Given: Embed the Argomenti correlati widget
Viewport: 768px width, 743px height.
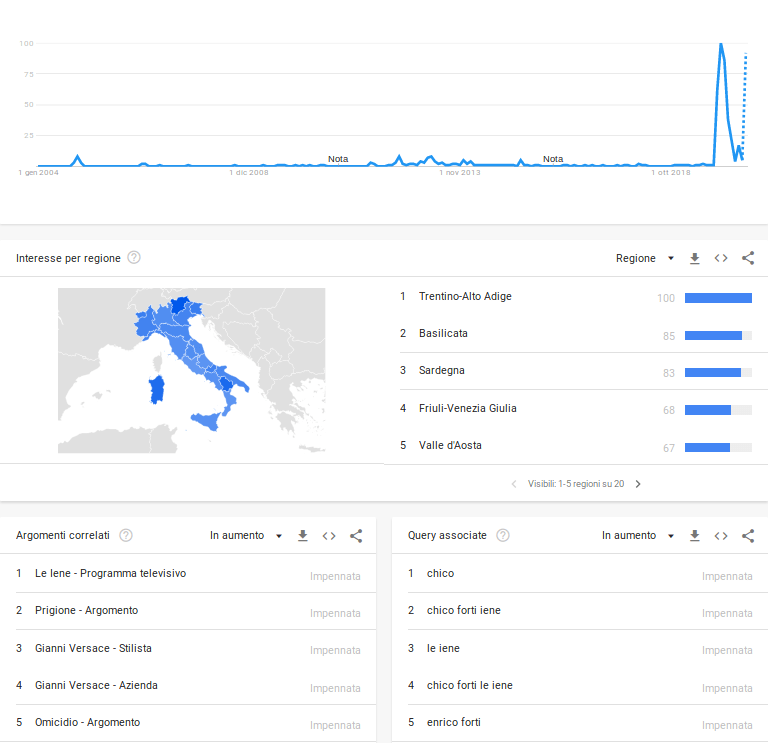Looking at the screenshot, I should [329, 536].
